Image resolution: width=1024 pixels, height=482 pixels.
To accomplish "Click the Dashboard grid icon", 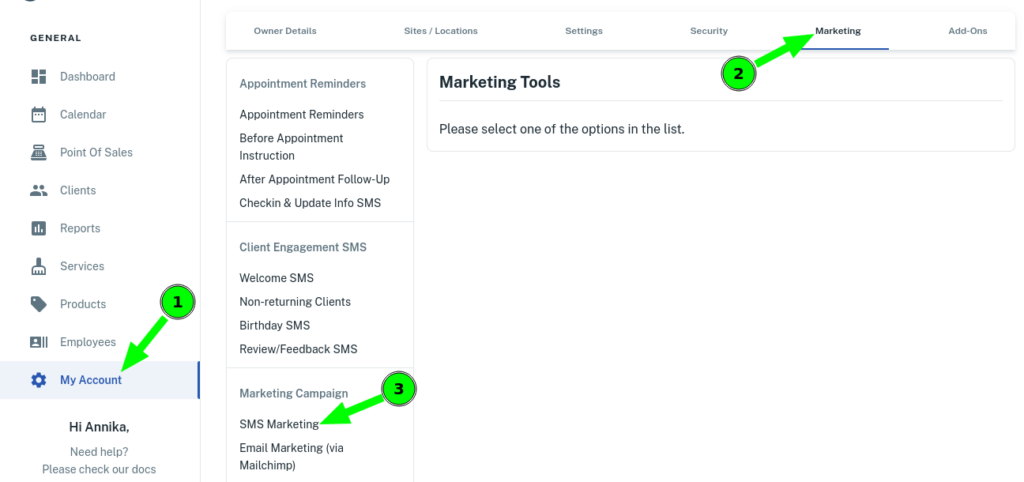I will pos(39,77).
